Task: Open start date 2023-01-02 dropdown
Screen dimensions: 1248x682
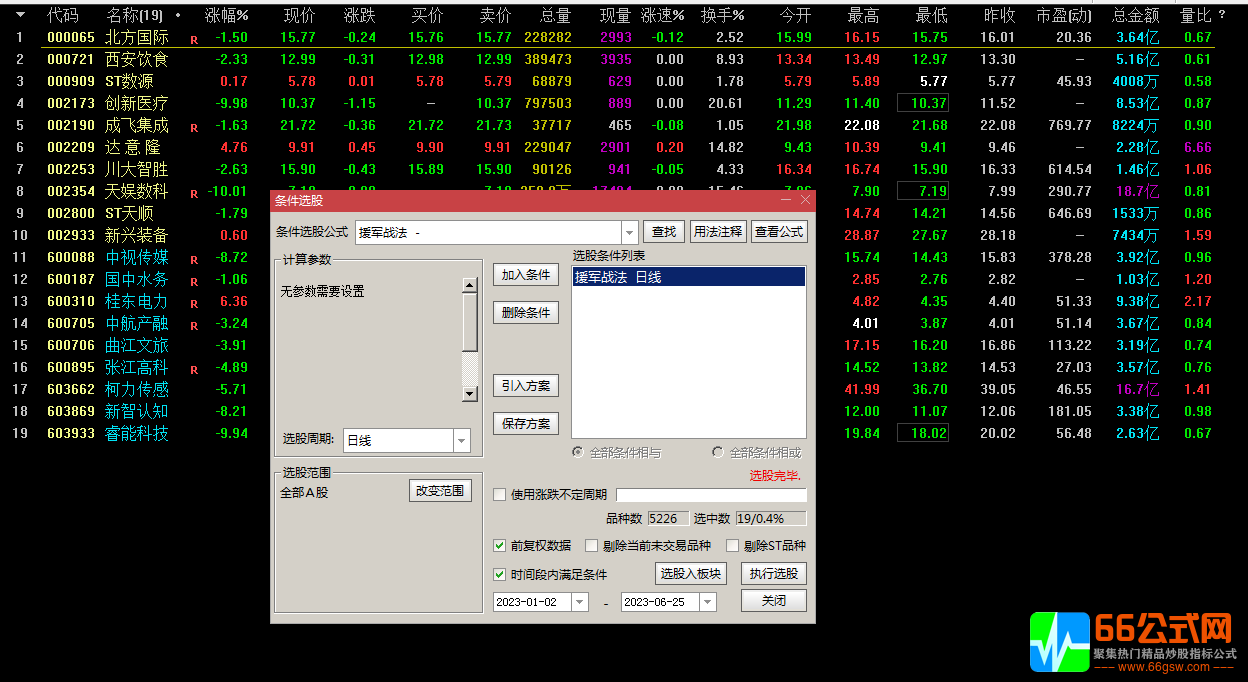Action: (579, 602)
